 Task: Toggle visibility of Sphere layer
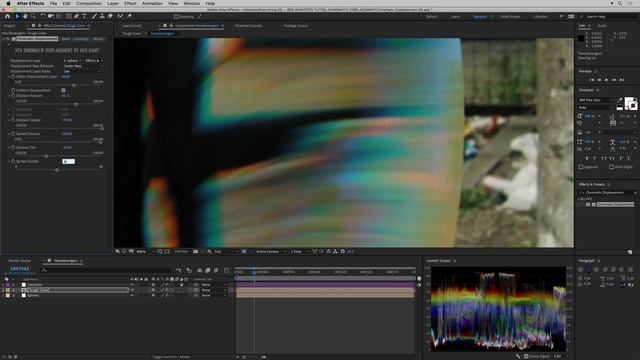132,295
